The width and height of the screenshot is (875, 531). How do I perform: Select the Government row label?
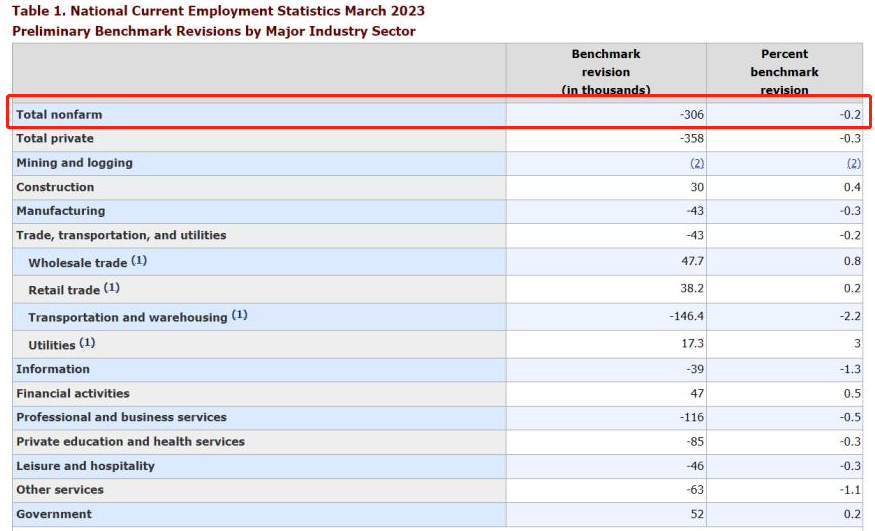(x=54, y=514)
